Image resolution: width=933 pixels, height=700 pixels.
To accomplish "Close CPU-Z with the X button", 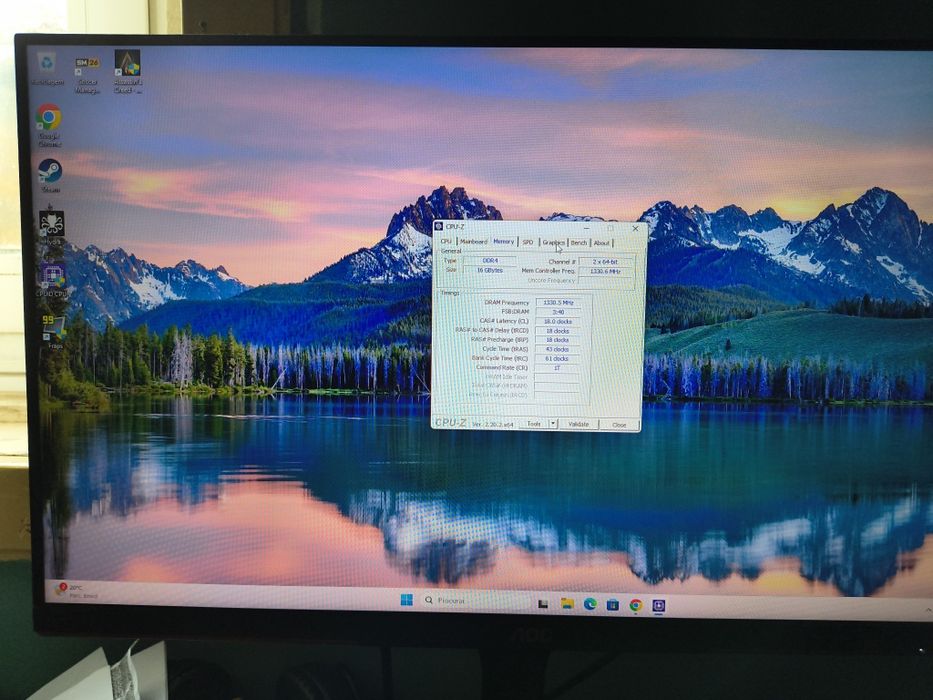I will coord(635,228).
